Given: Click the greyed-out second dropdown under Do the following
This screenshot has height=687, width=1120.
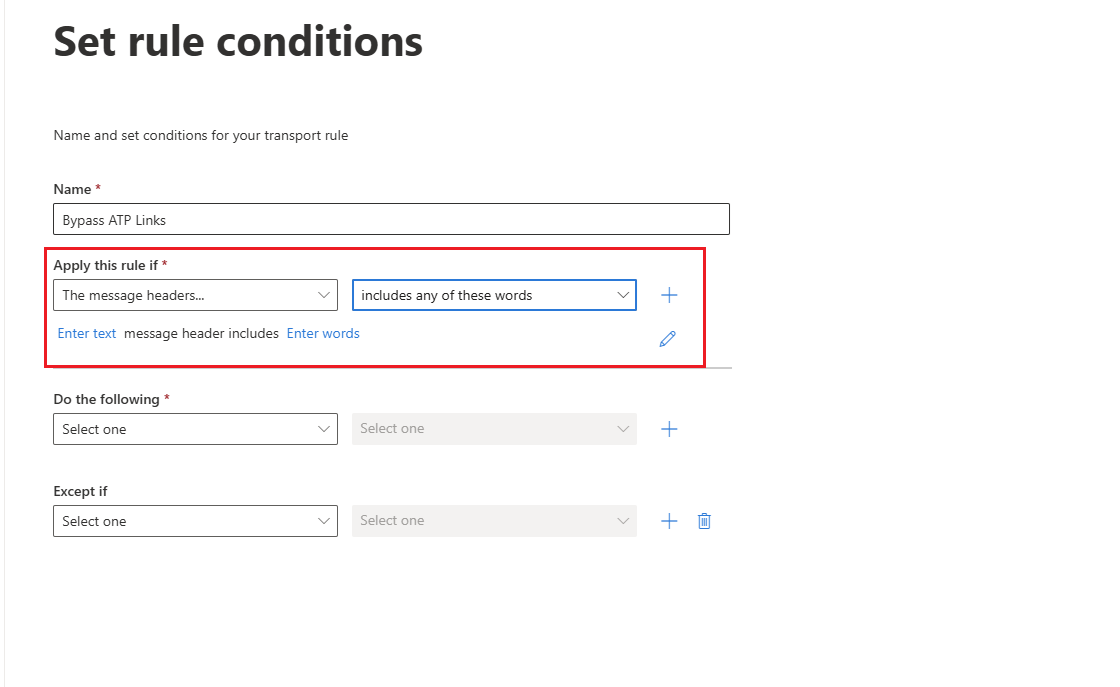Looking at the screenshot, I should point(494,428).
